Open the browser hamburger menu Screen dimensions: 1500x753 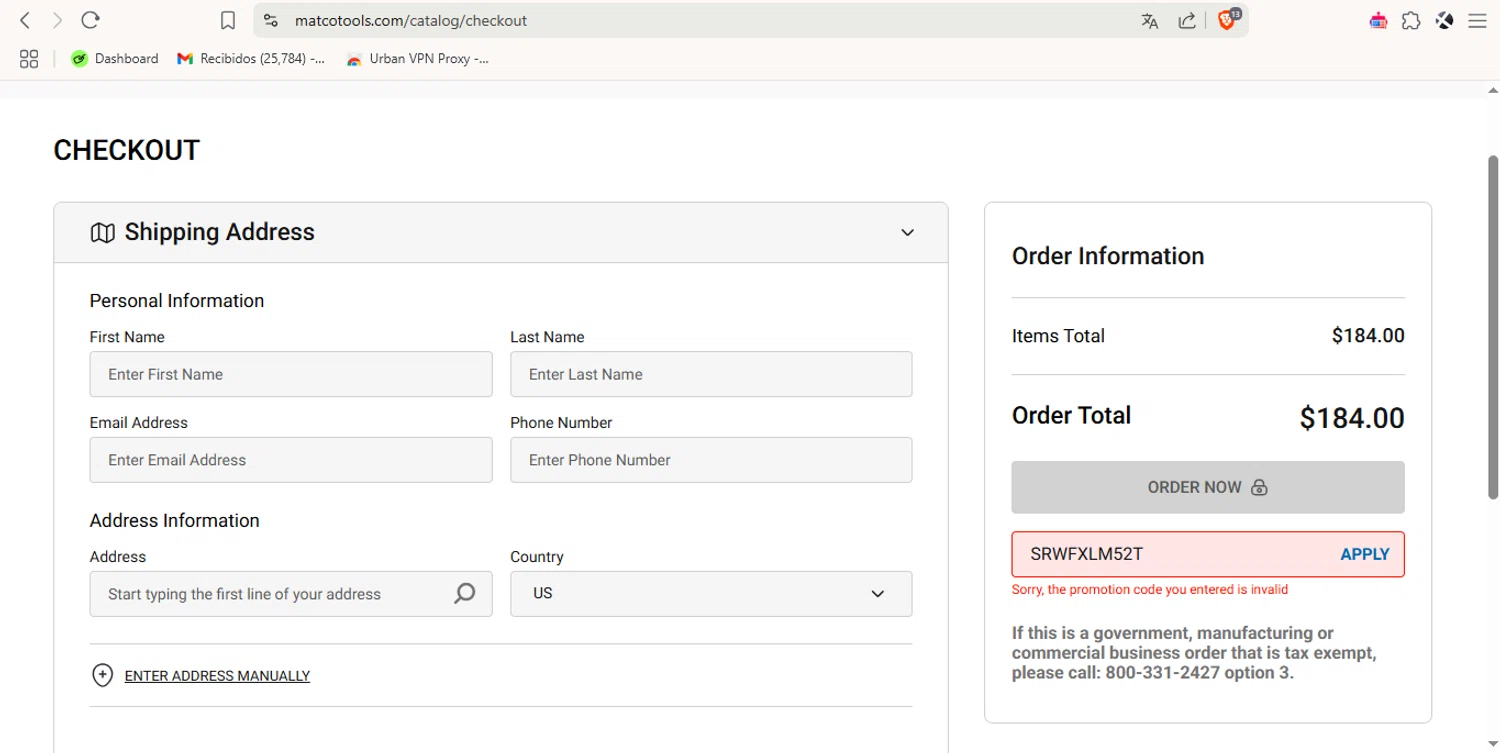(x=1477, y=20)
